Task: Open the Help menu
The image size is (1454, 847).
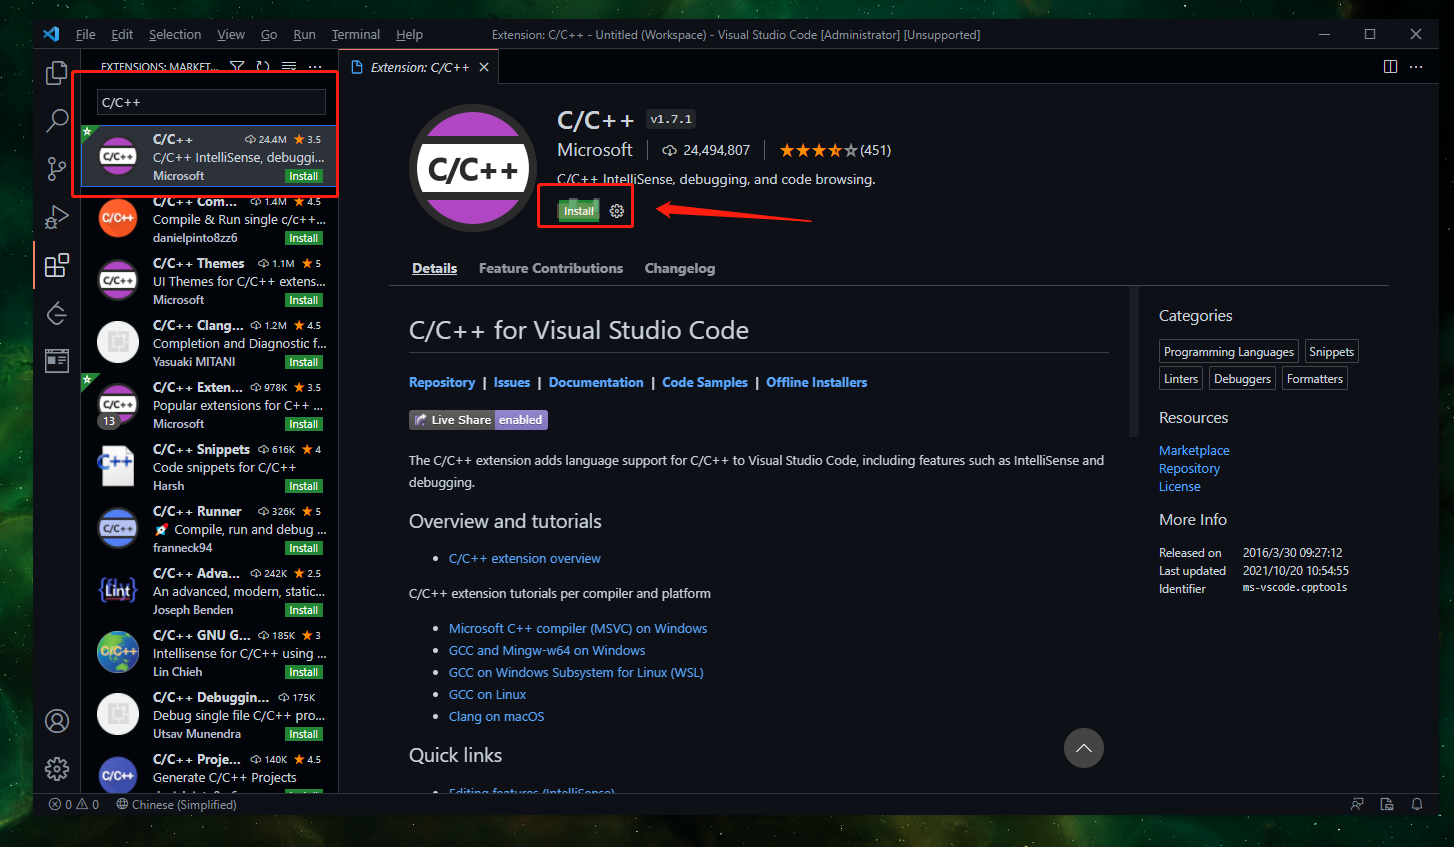Action: pyautogui.click(x=409, y=34)
